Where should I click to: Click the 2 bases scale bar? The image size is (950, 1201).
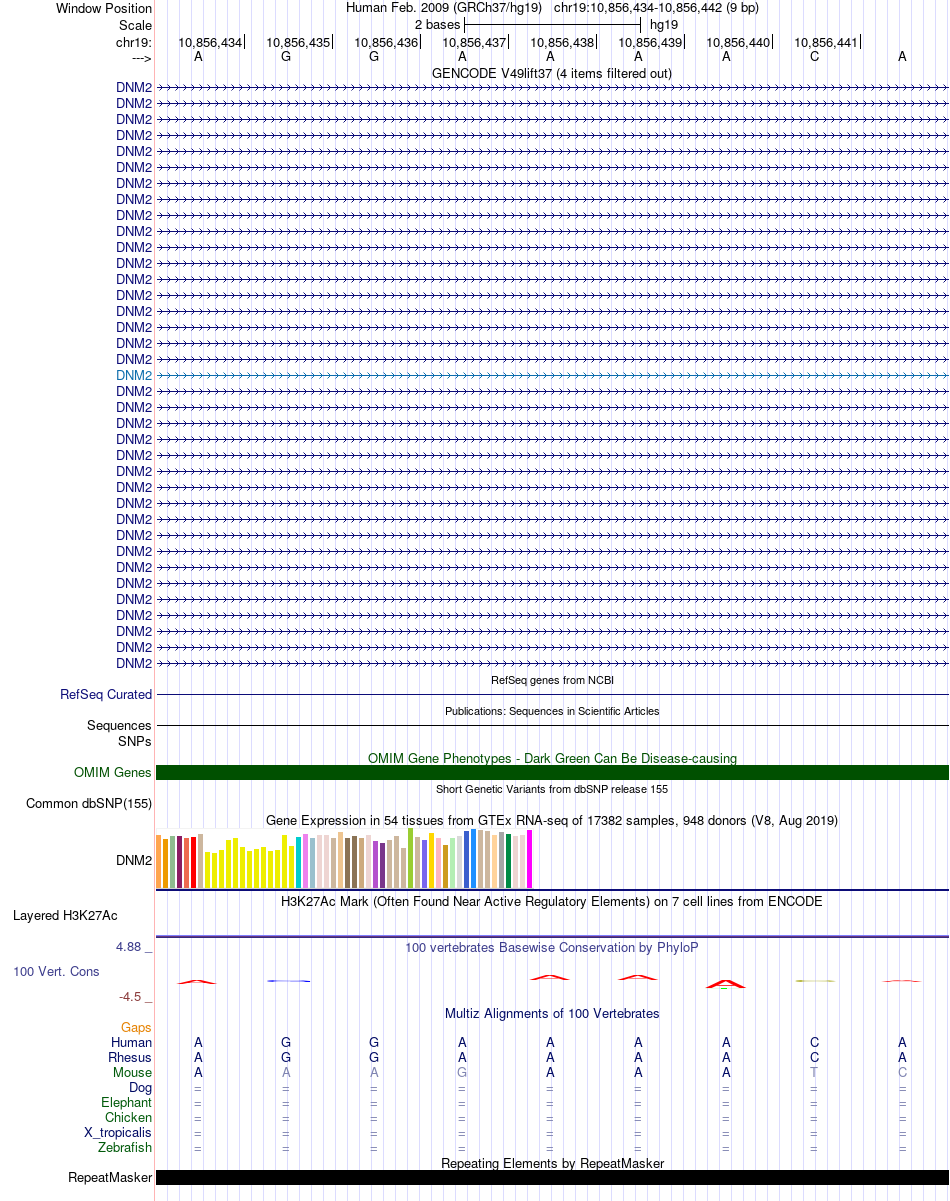point(552,24)
